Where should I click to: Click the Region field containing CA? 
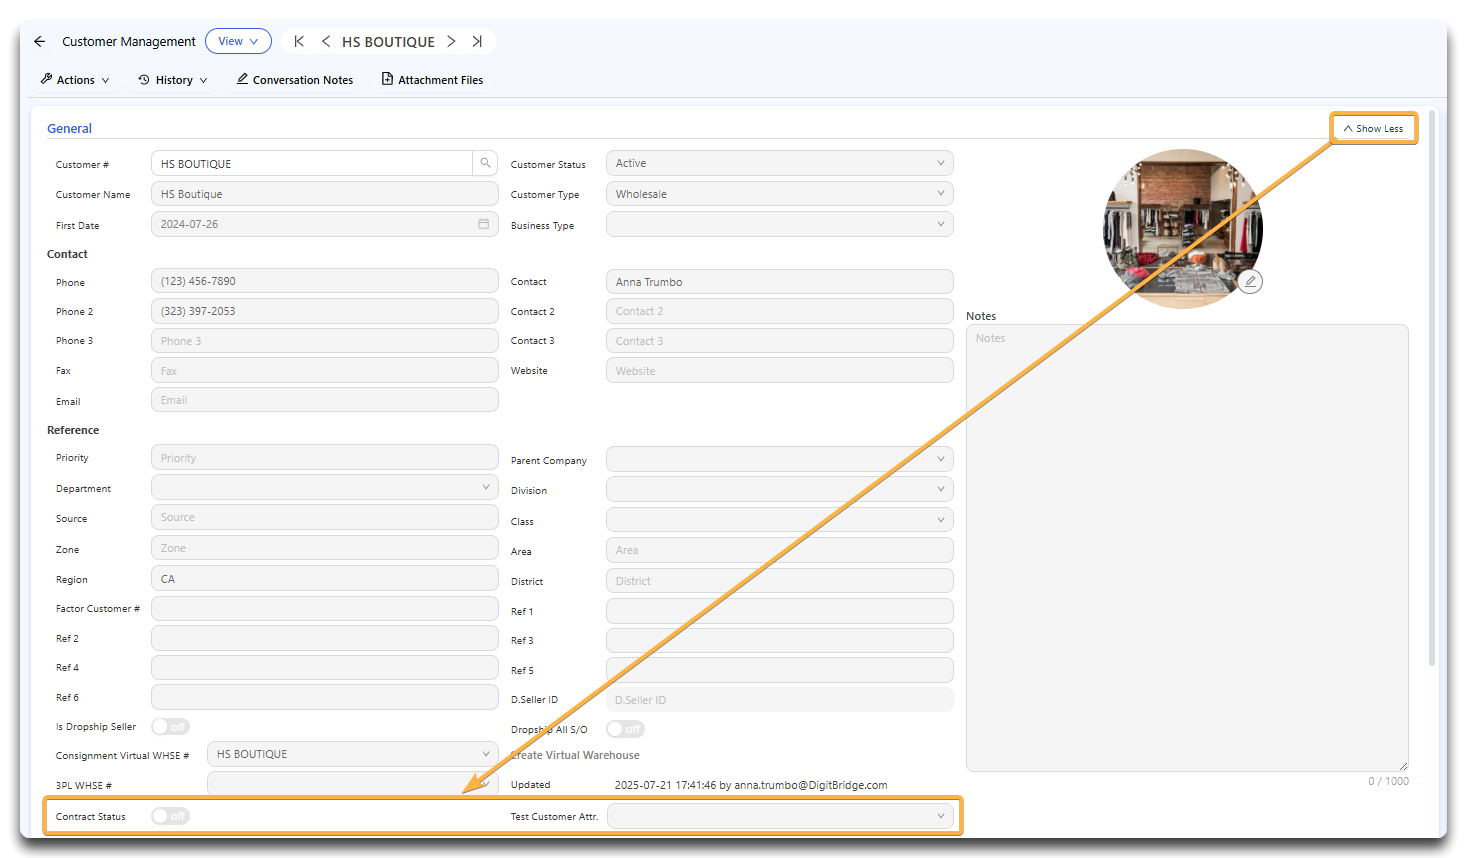[325, 579]
